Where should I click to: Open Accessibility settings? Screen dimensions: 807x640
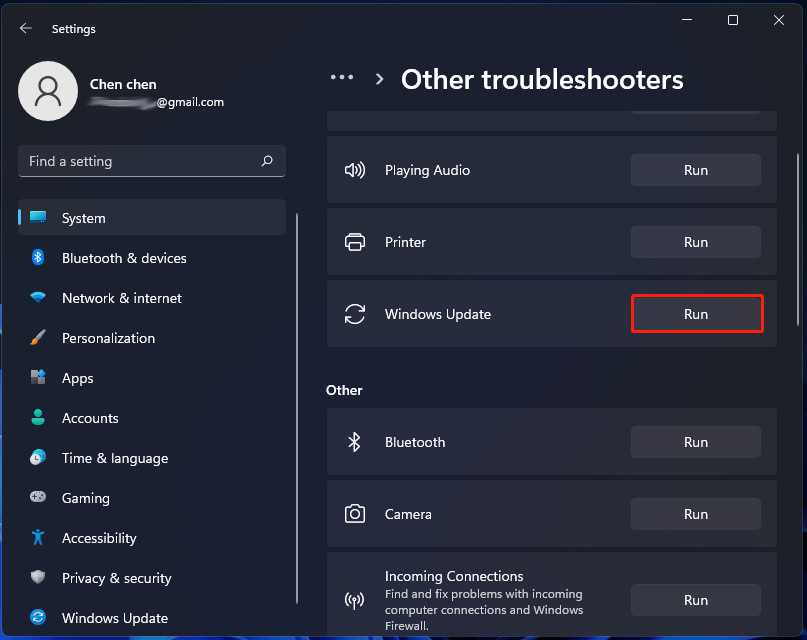click(152, 538)
